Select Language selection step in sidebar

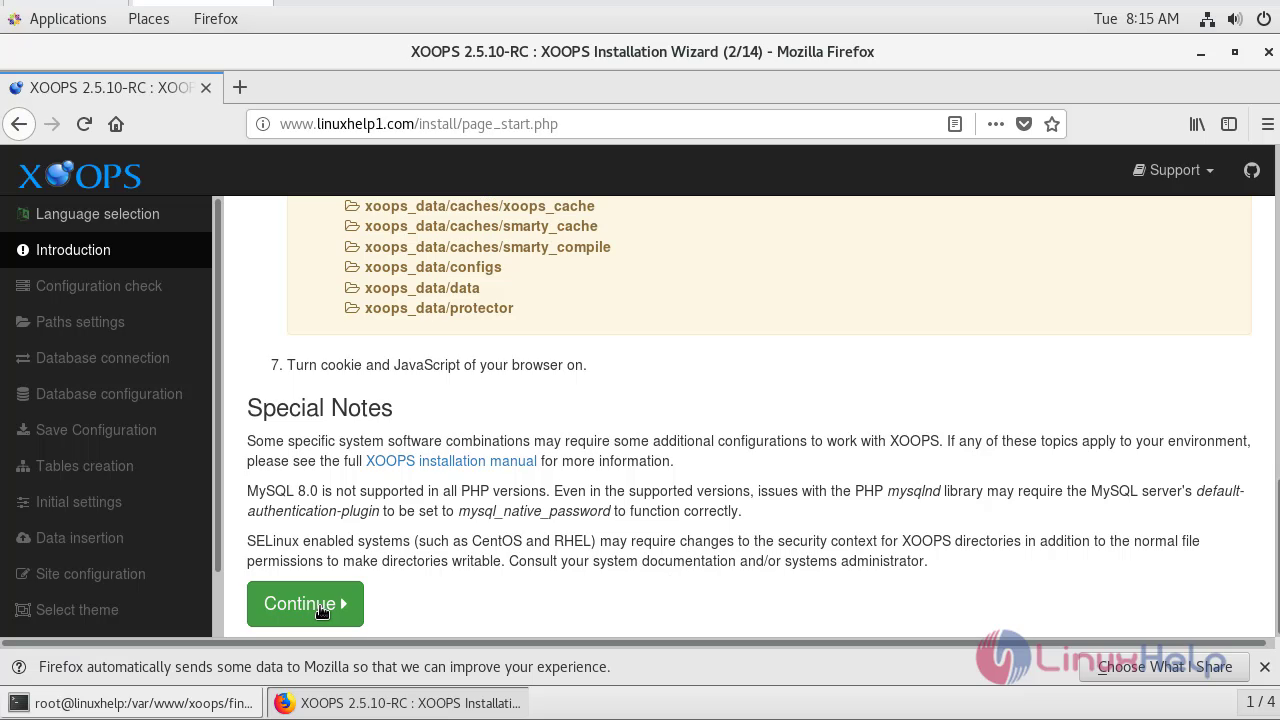pyautogui.click(x=106, y=214)
